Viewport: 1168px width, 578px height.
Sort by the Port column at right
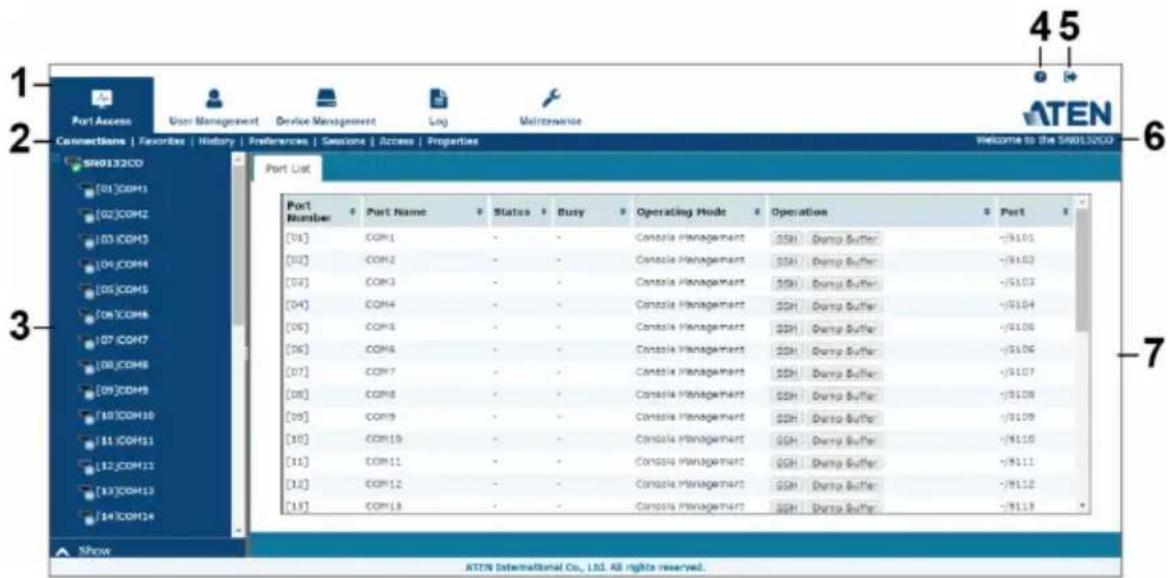[x=1033, y=212]
